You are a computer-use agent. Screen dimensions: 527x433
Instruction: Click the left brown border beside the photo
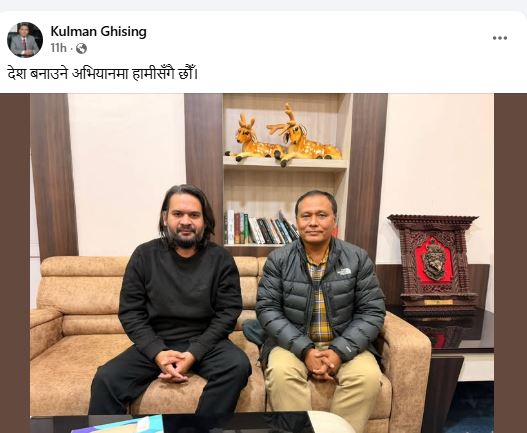coord(15,263)
